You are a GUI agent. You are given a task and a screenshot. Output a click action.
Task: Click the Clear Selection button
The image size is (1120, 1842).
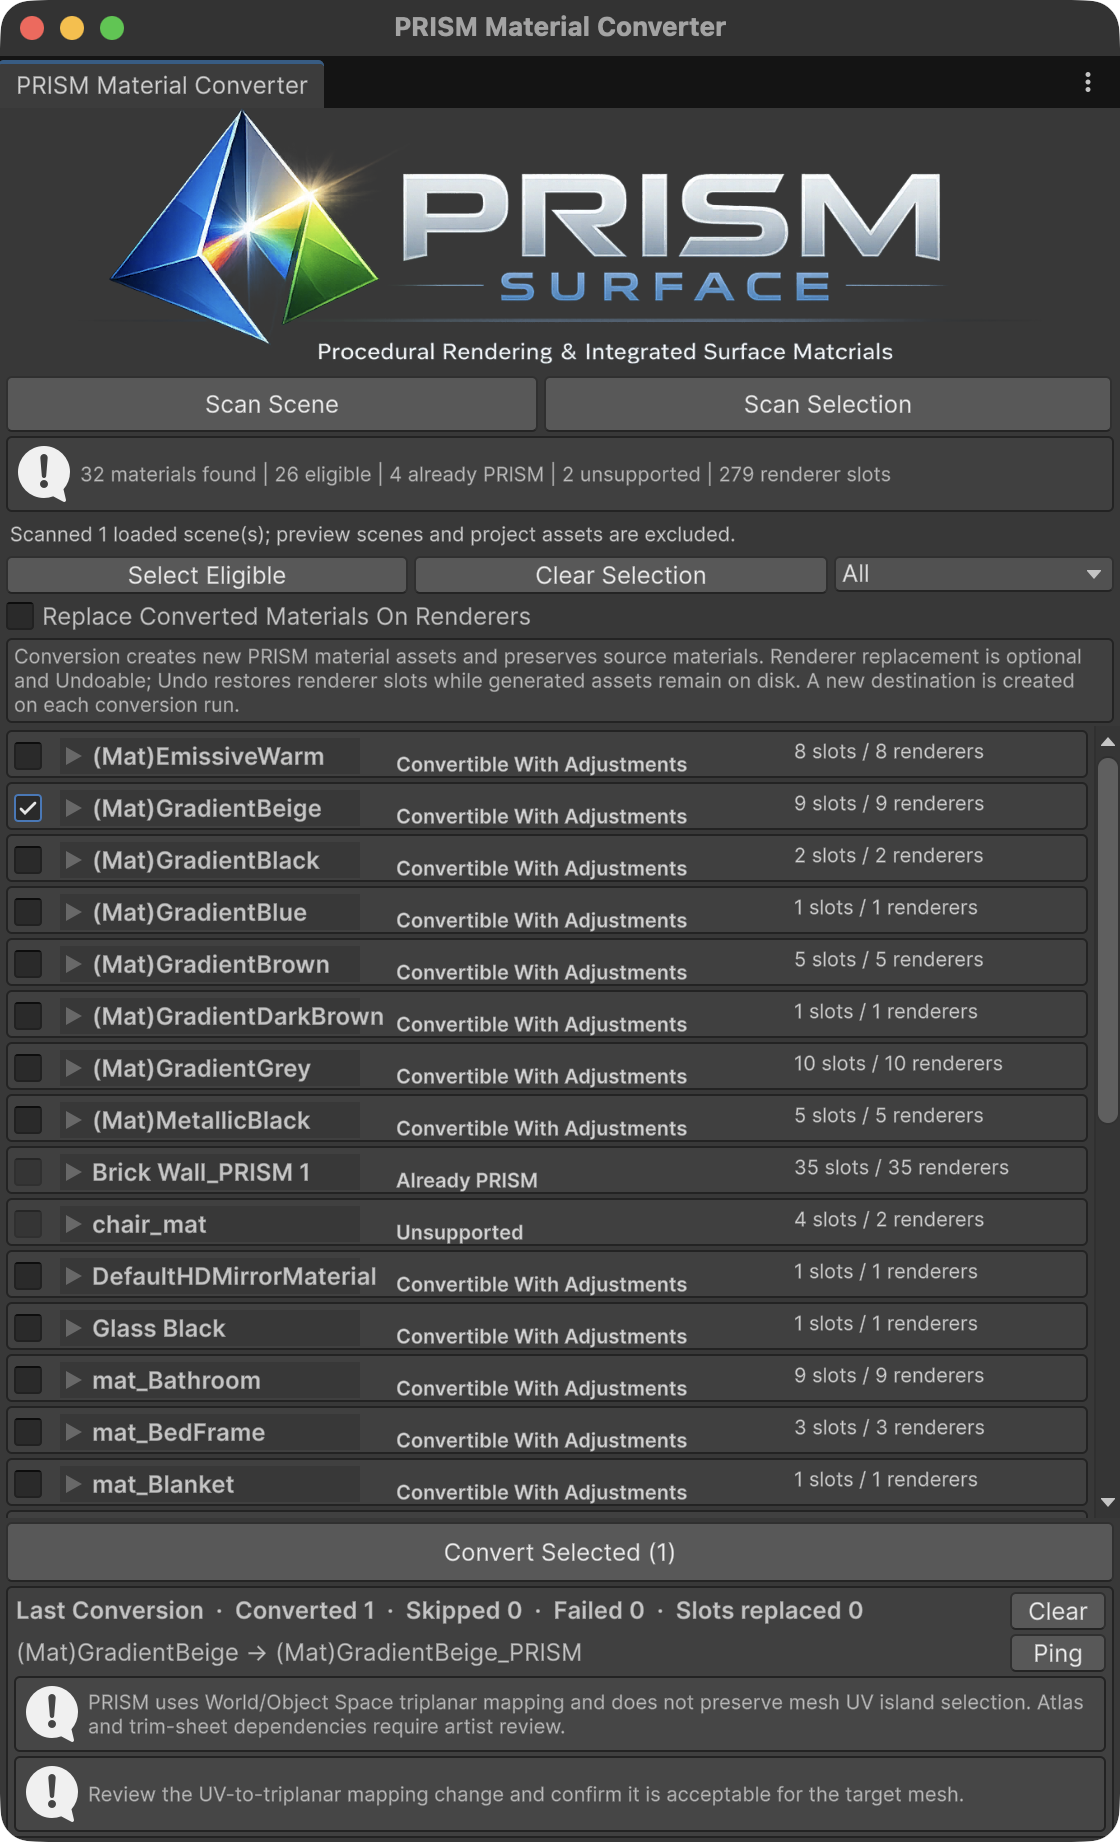(x=621, y=575)
